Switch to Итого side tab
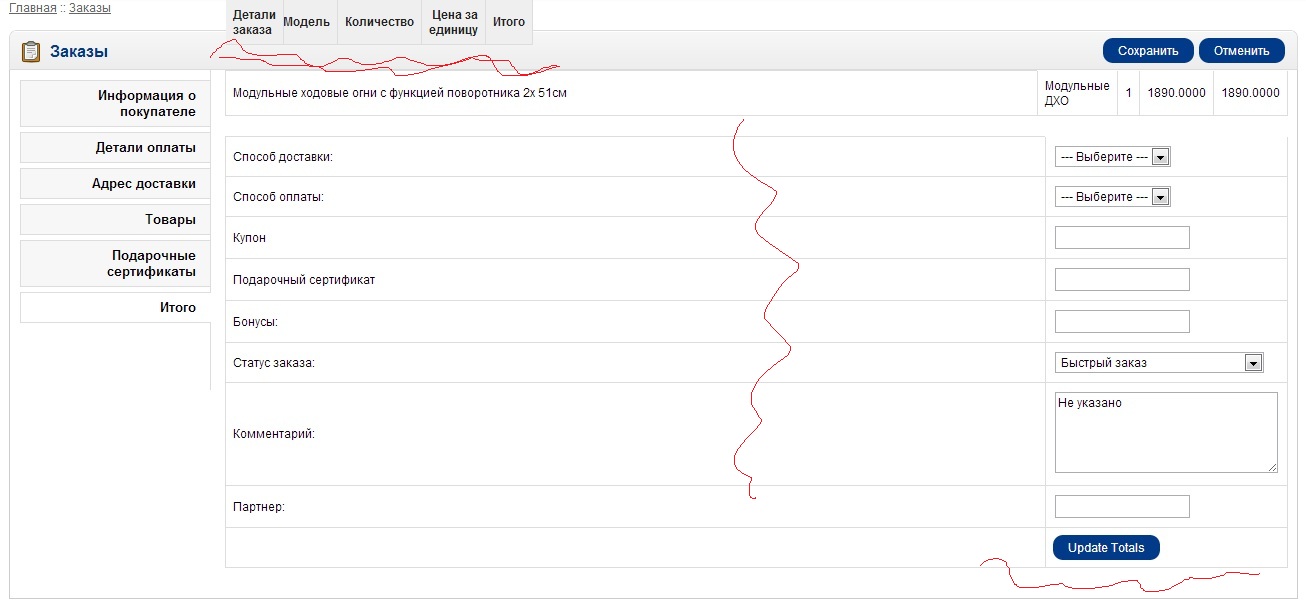This screenshot has width=1306, height=606. (115, 307)
